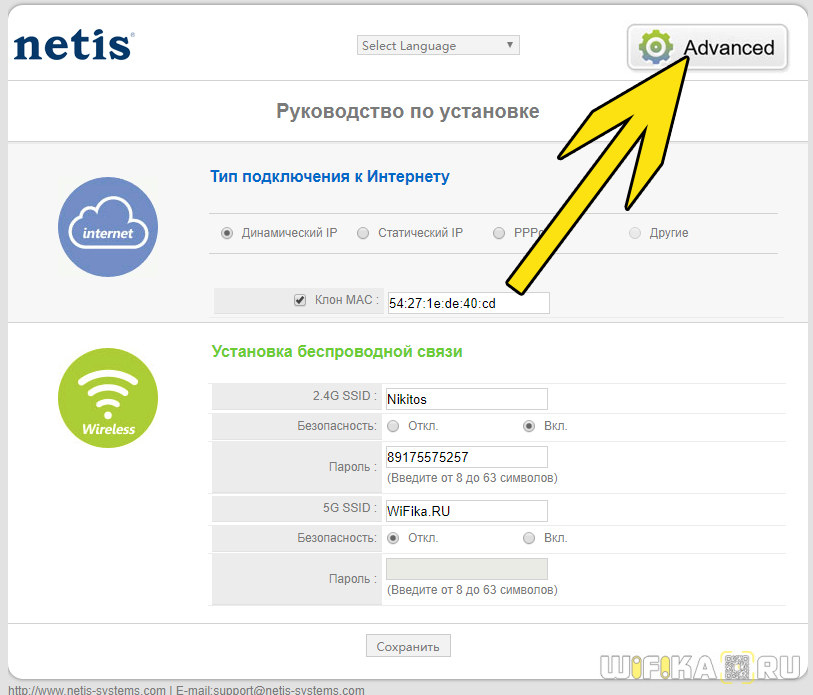Screen dimensions: 813x695
Task: Click the netis logo
Action: (x=73, y=45)
